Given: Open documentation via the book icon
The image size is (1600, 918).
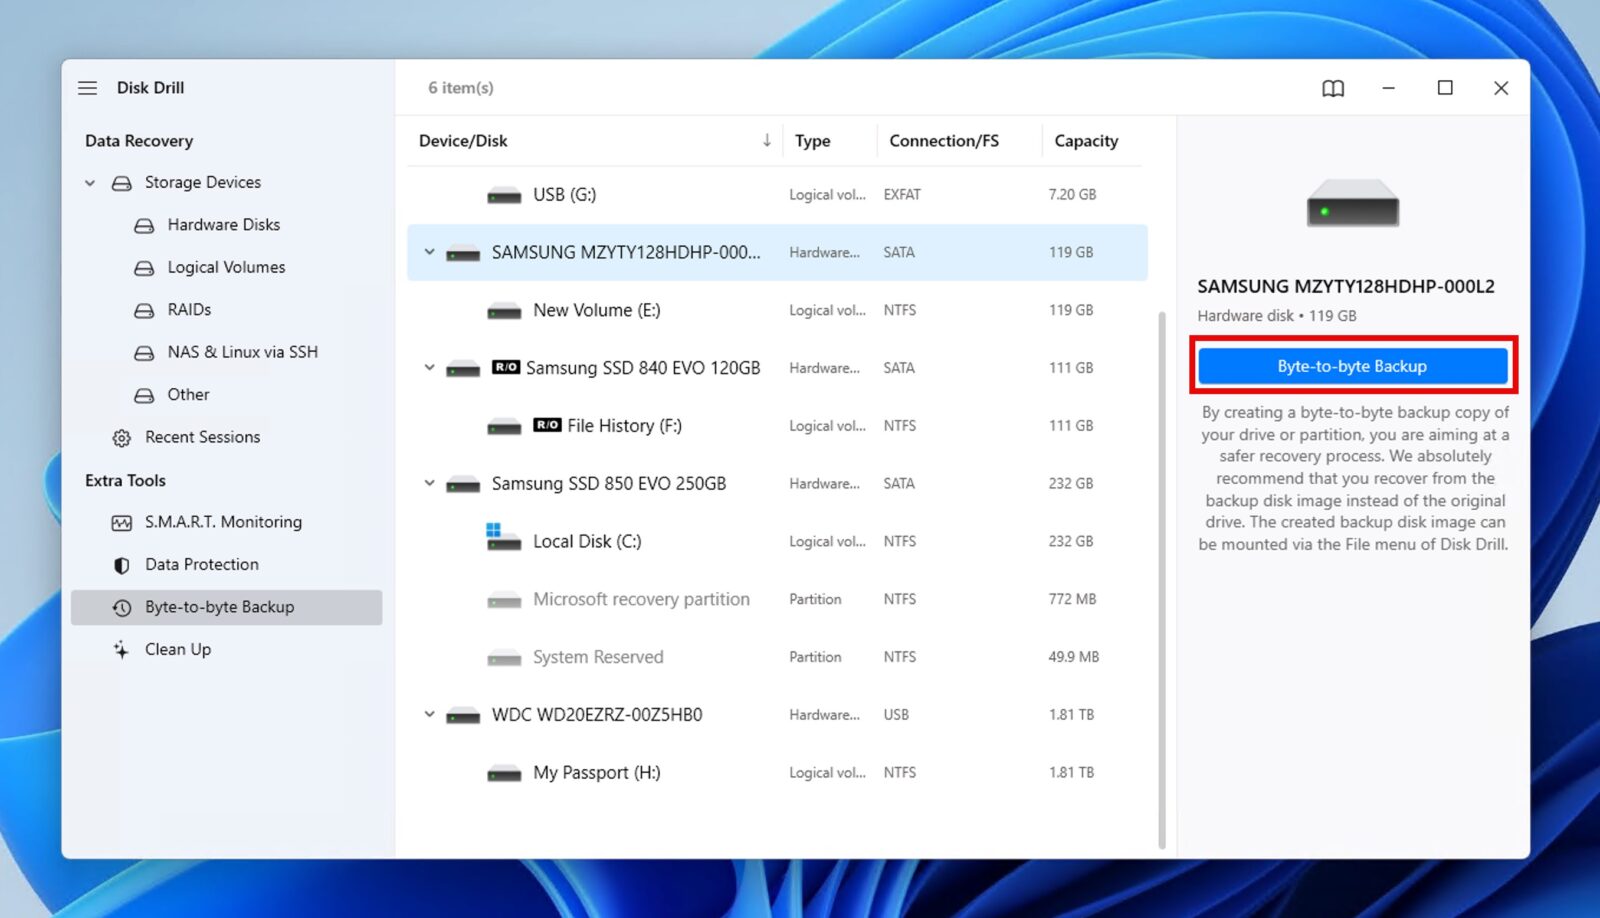Looking at the screenshot, I should tap(1333, 88).
